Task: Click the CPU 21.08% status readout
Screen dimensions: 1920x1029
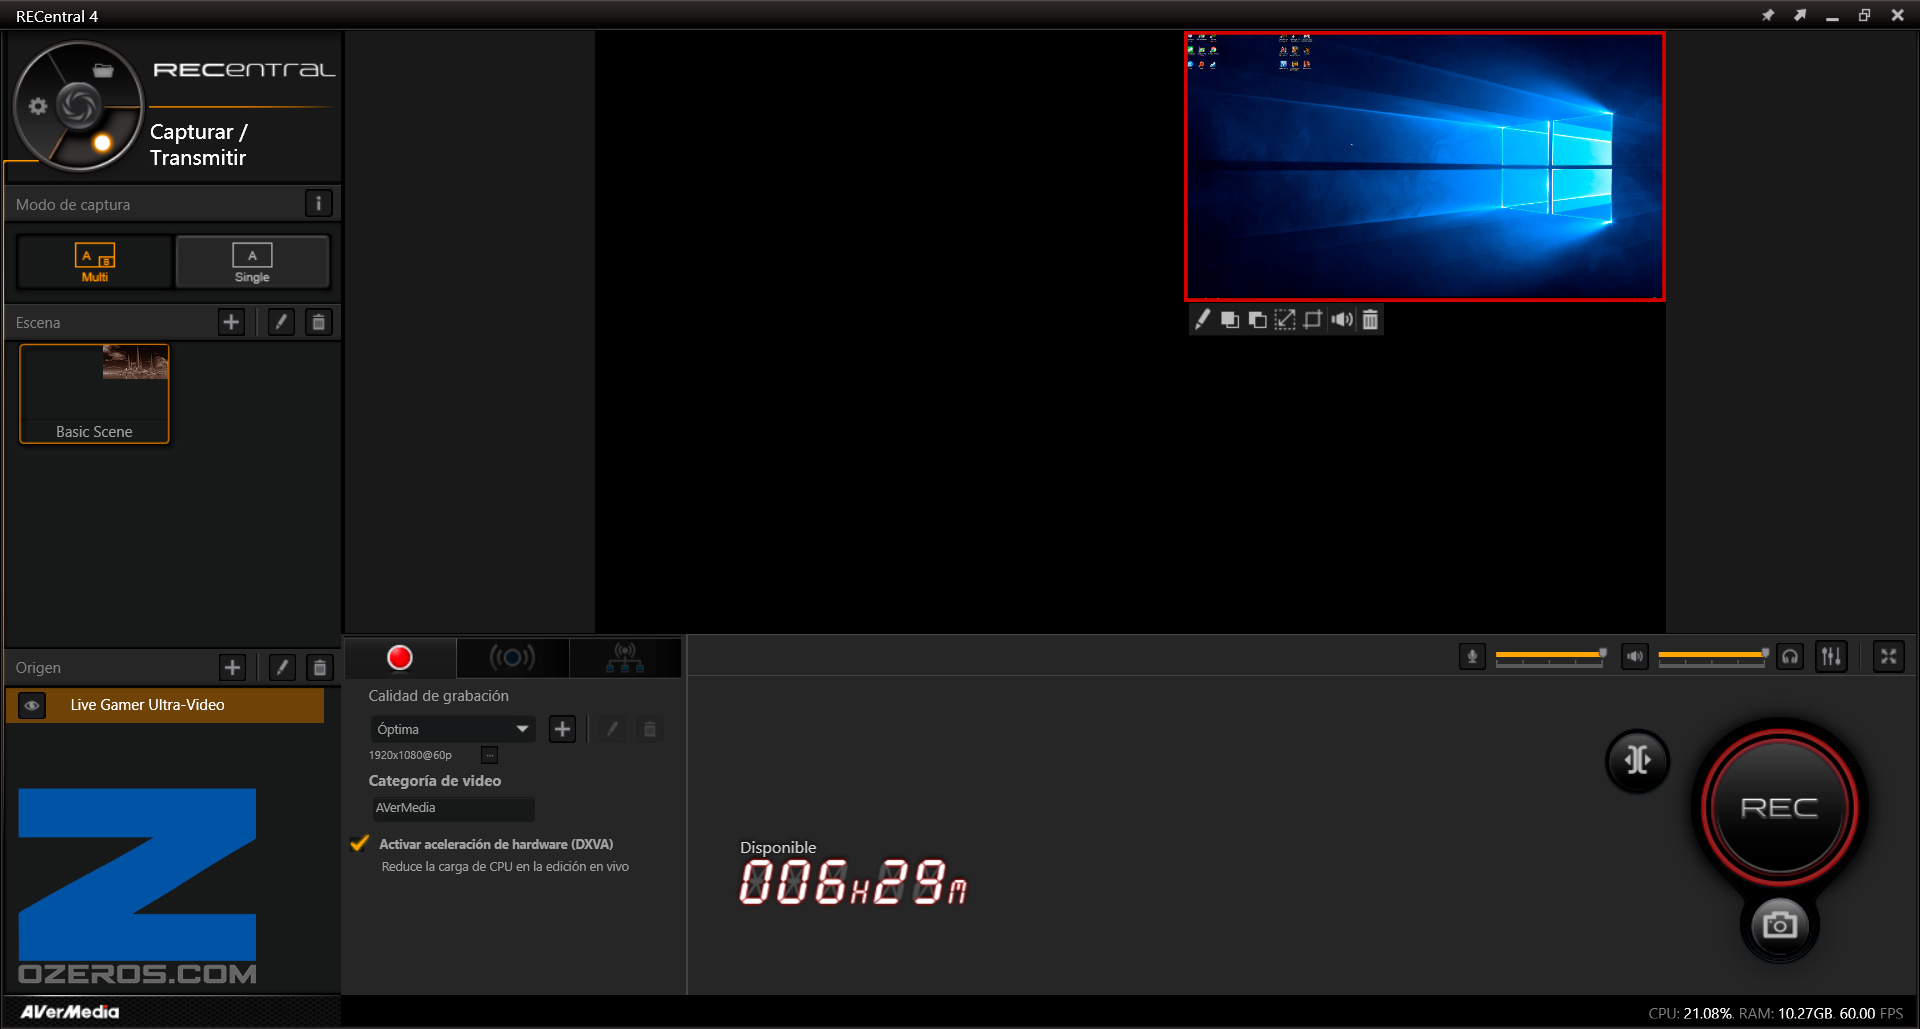Action: 1690,1013
